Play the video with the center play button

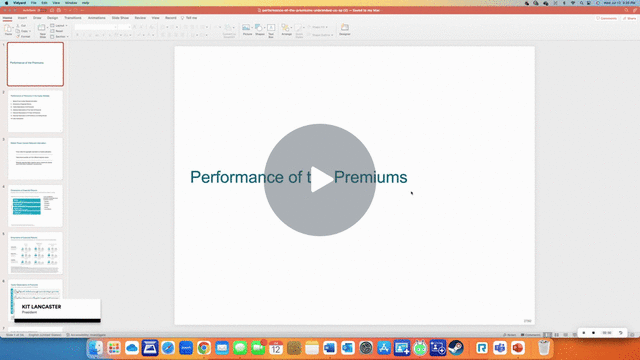(320, 180)
